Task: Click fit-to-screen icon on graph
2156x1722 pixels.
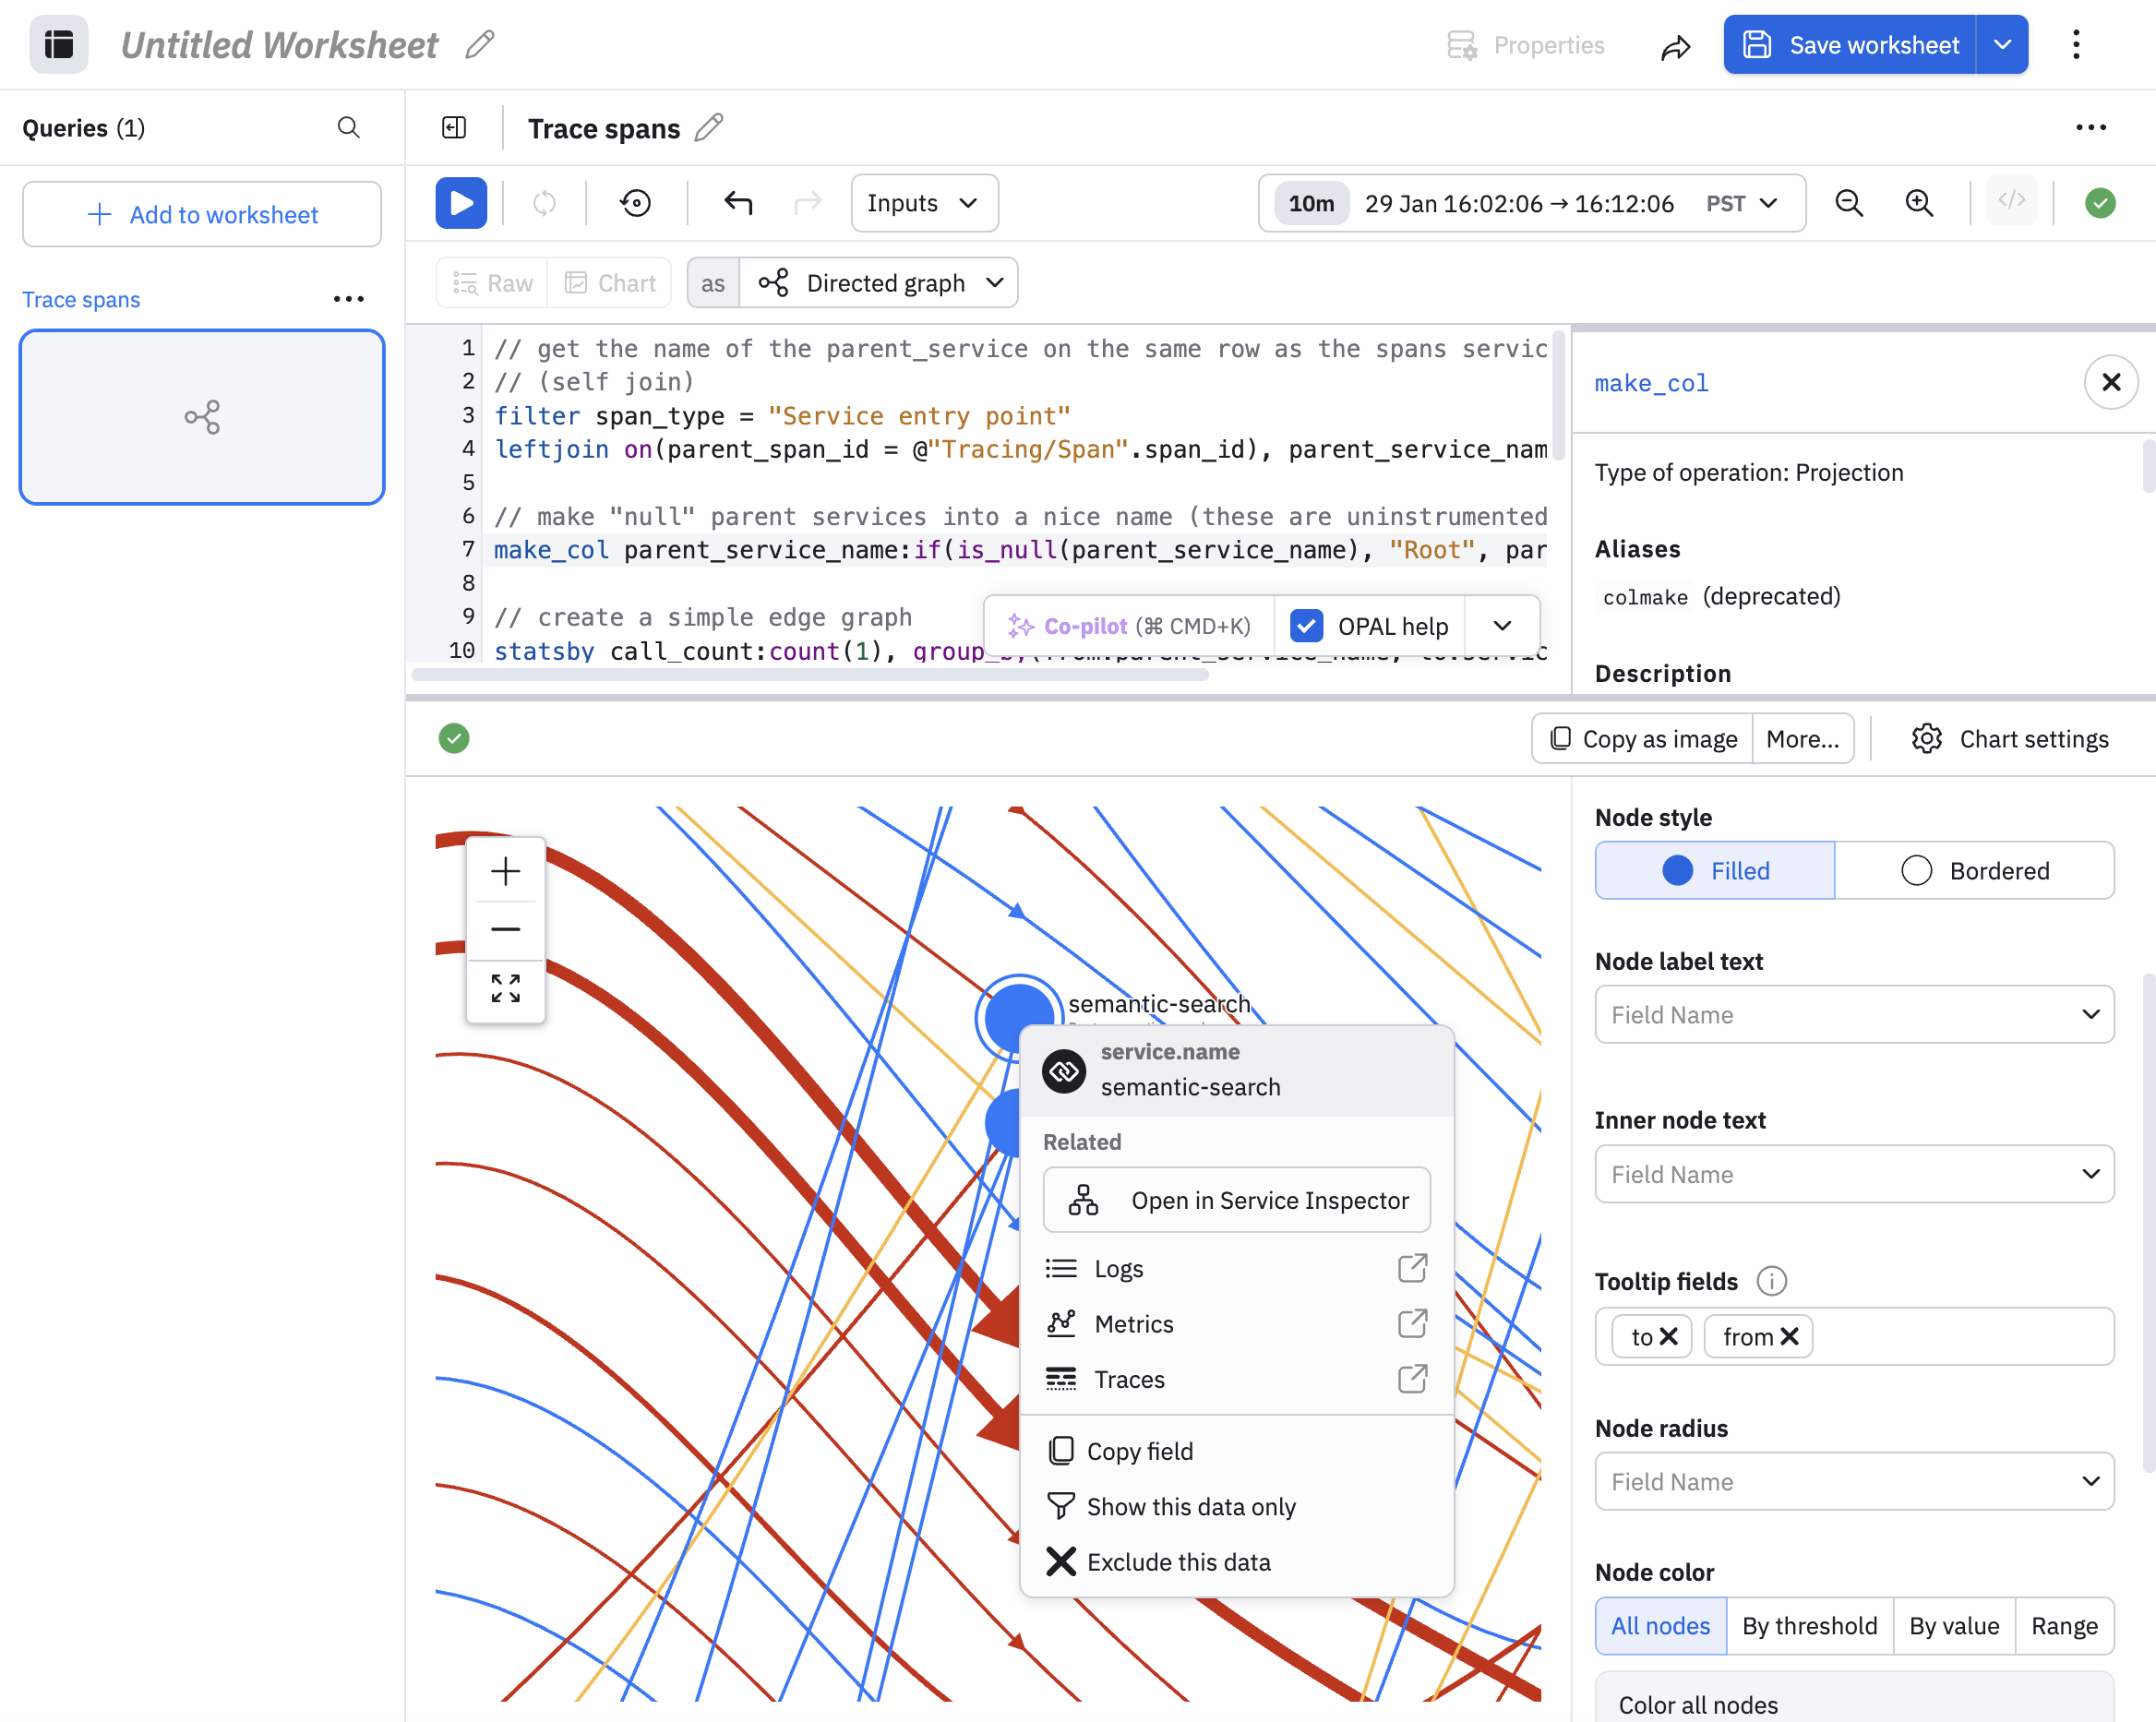Action: point(506,988)
